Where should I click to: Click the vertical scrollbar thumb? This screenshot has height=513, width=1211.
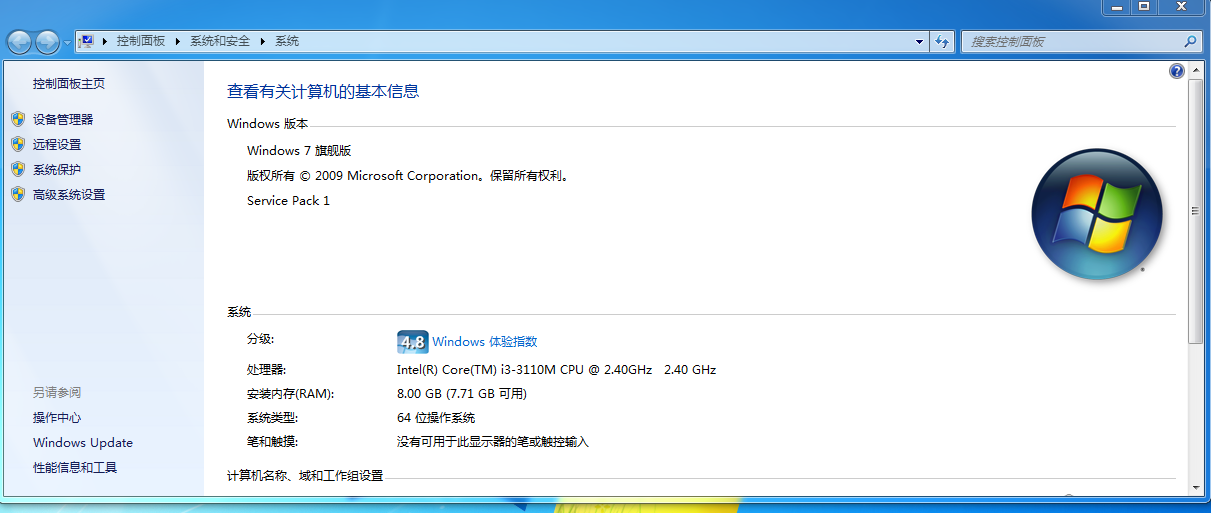1195,212
